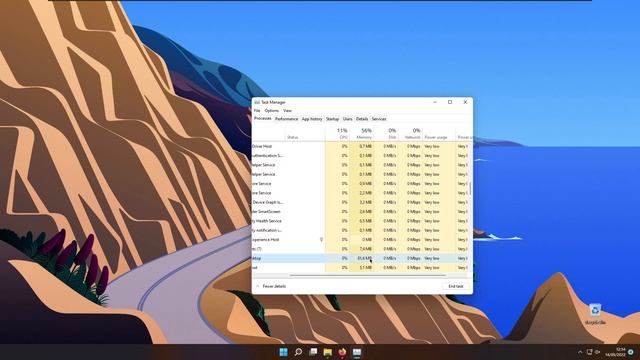This screenshot has height=360, width=640.
Task: Switch to the Details tab
Action: 362,119
